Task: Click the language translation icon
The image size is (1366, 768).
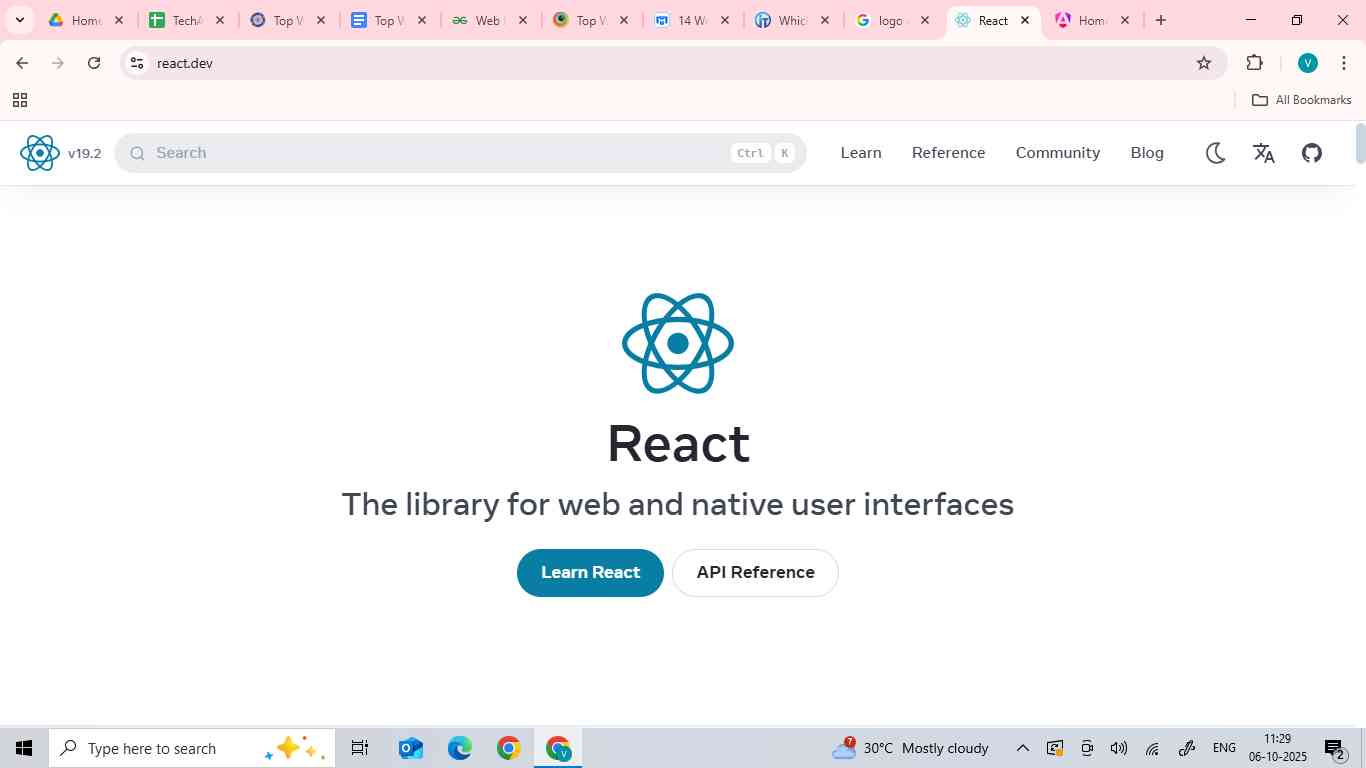Action: [1264, 152]
